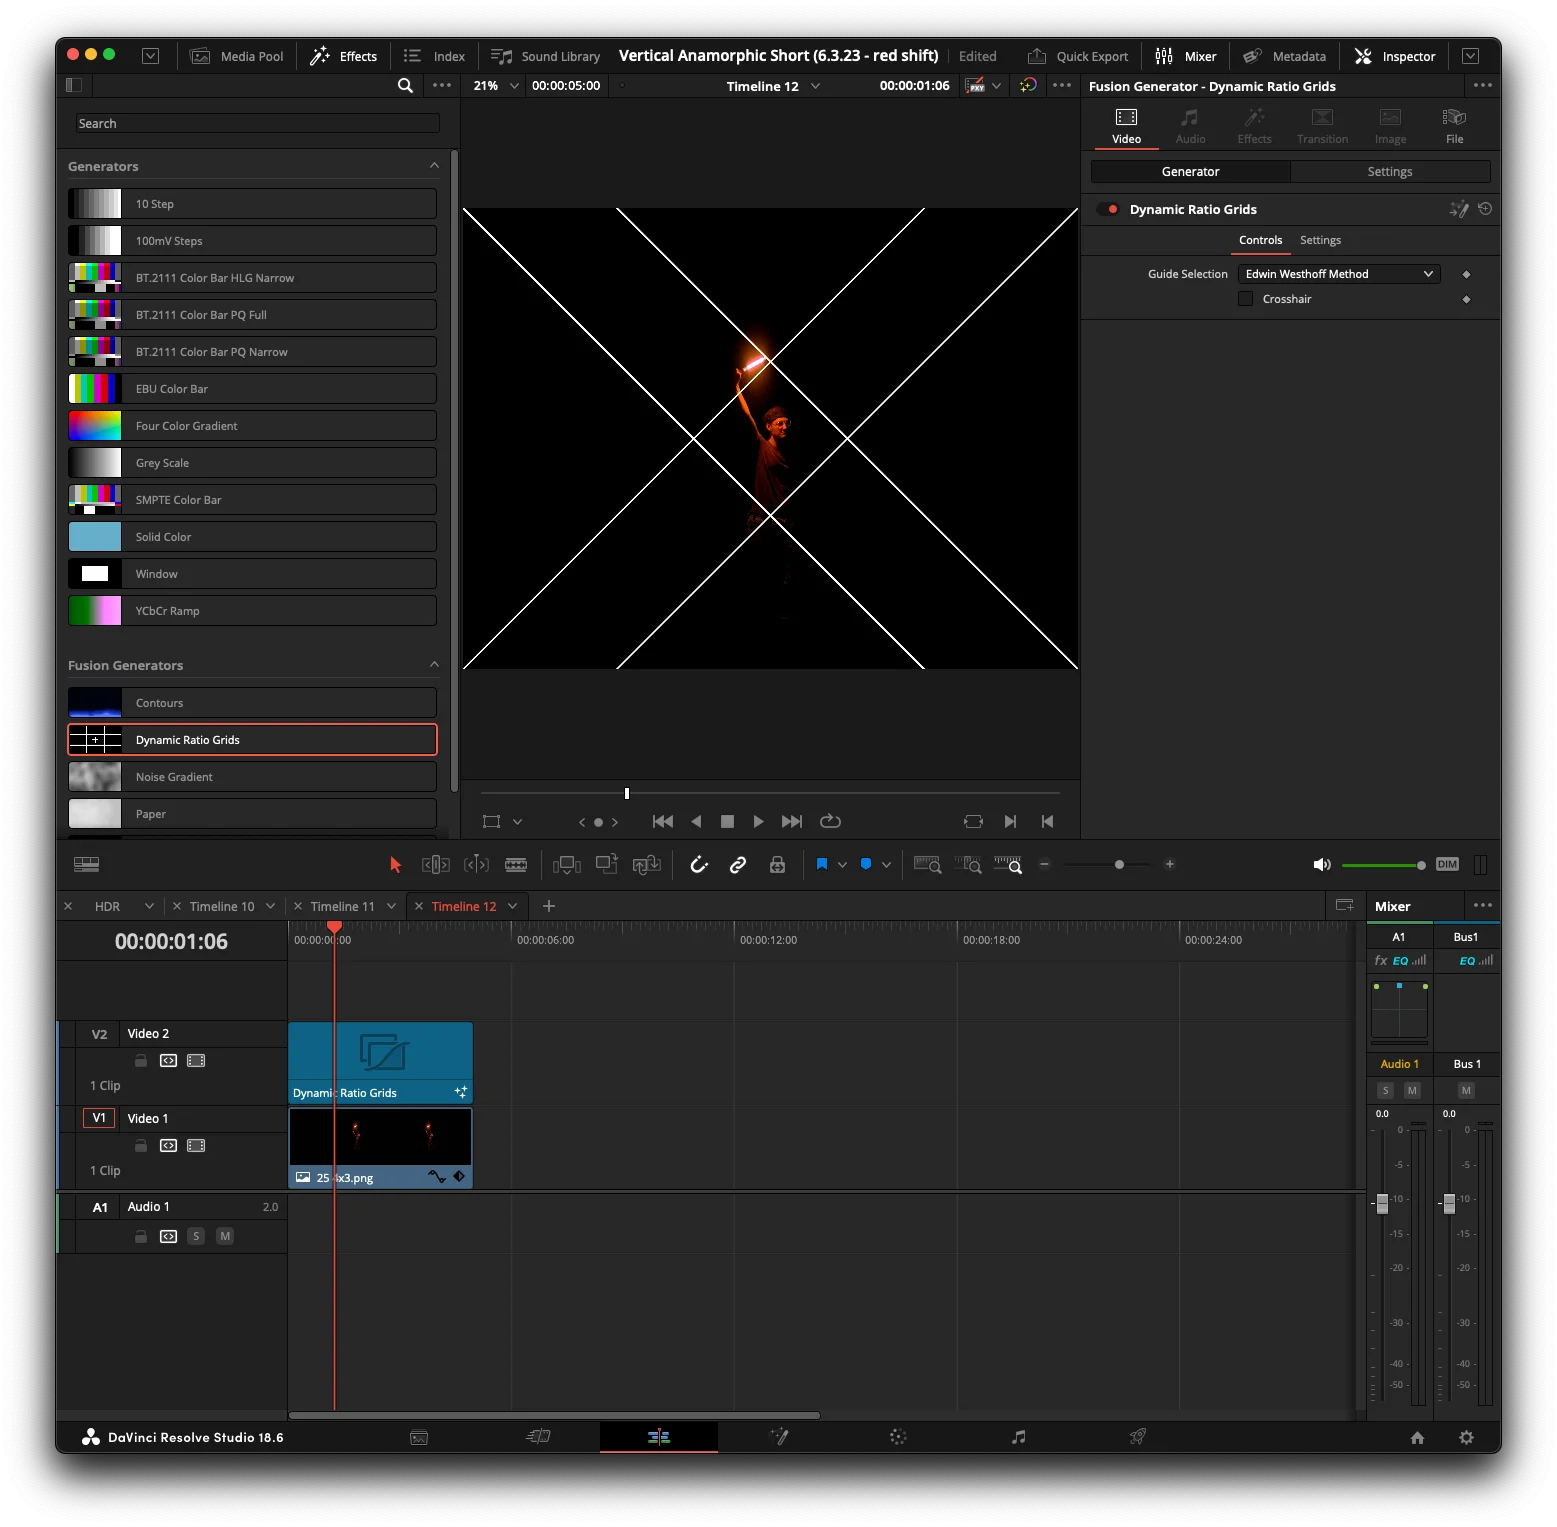This screenshot has width=1557, height=1527.
Task: Switch to the Timeline 11 tab
Action: (342, 906)
